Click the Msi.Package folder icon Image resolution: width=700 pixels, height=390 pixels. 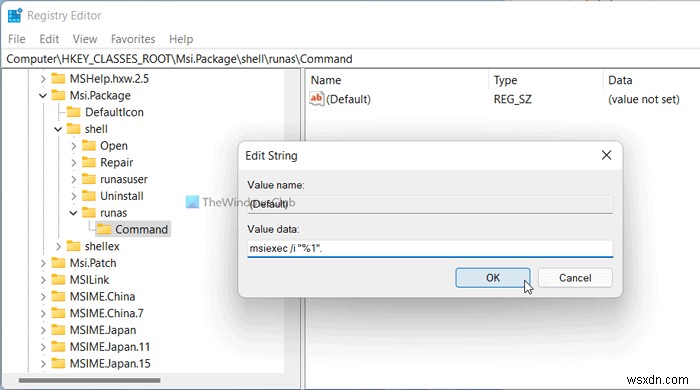tap(58, 95)
